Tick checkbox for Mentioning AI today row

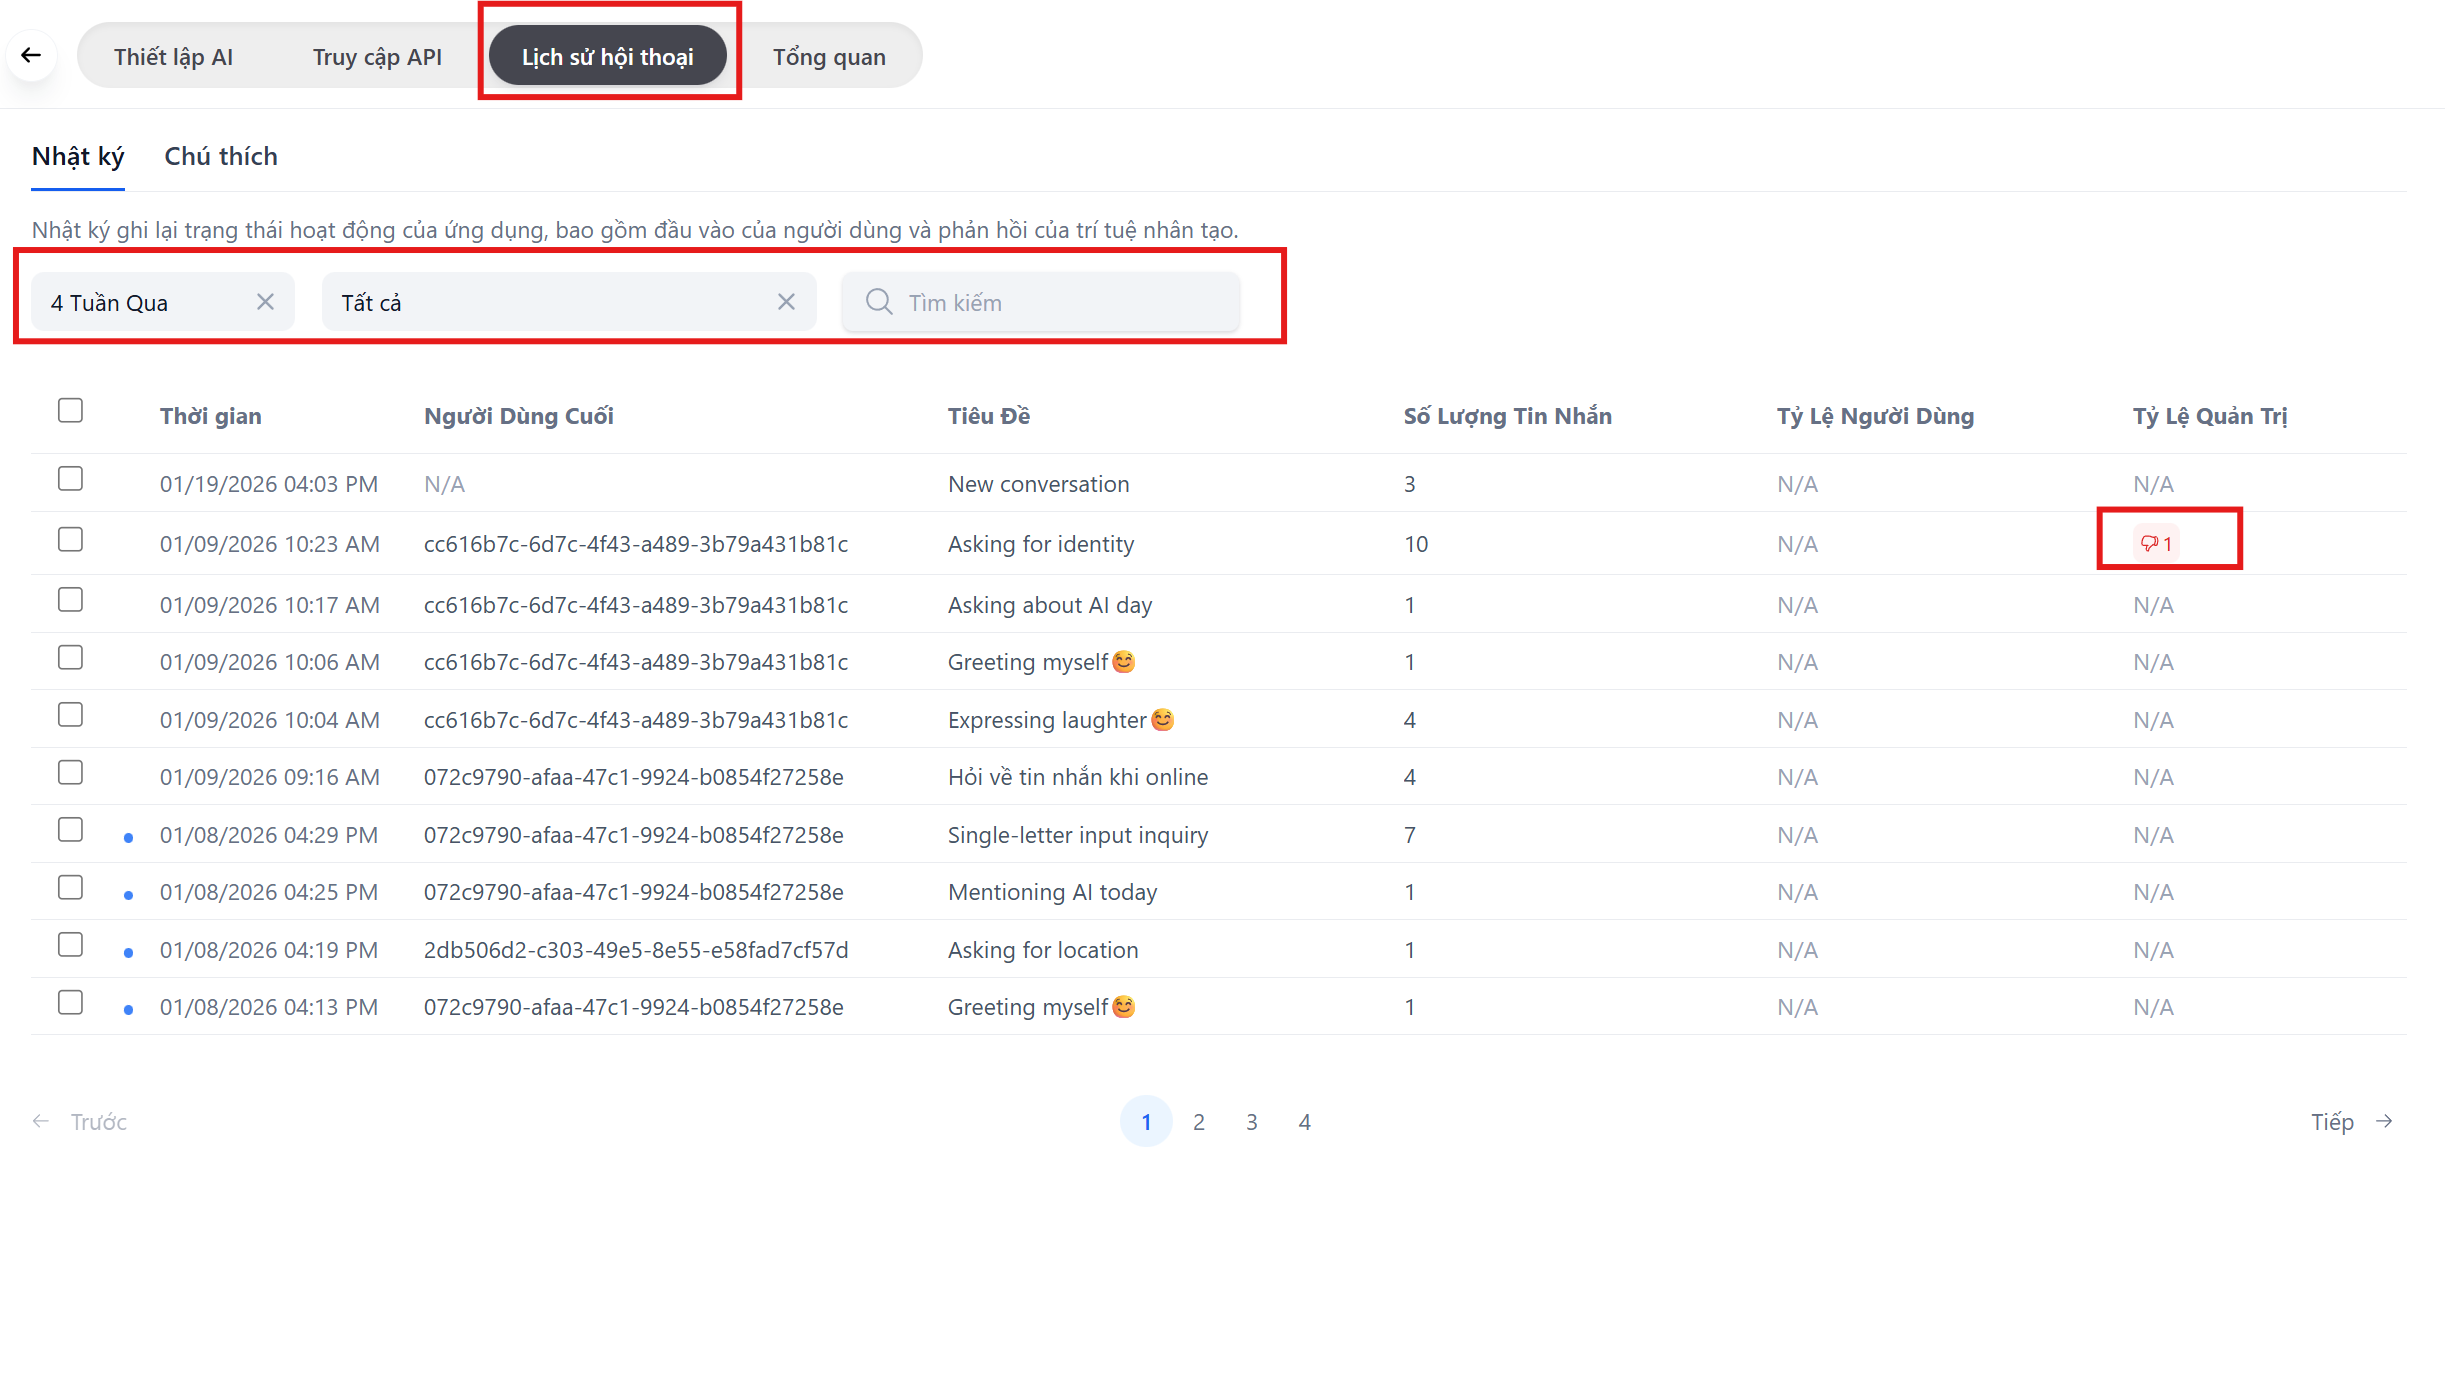point(70,888)
